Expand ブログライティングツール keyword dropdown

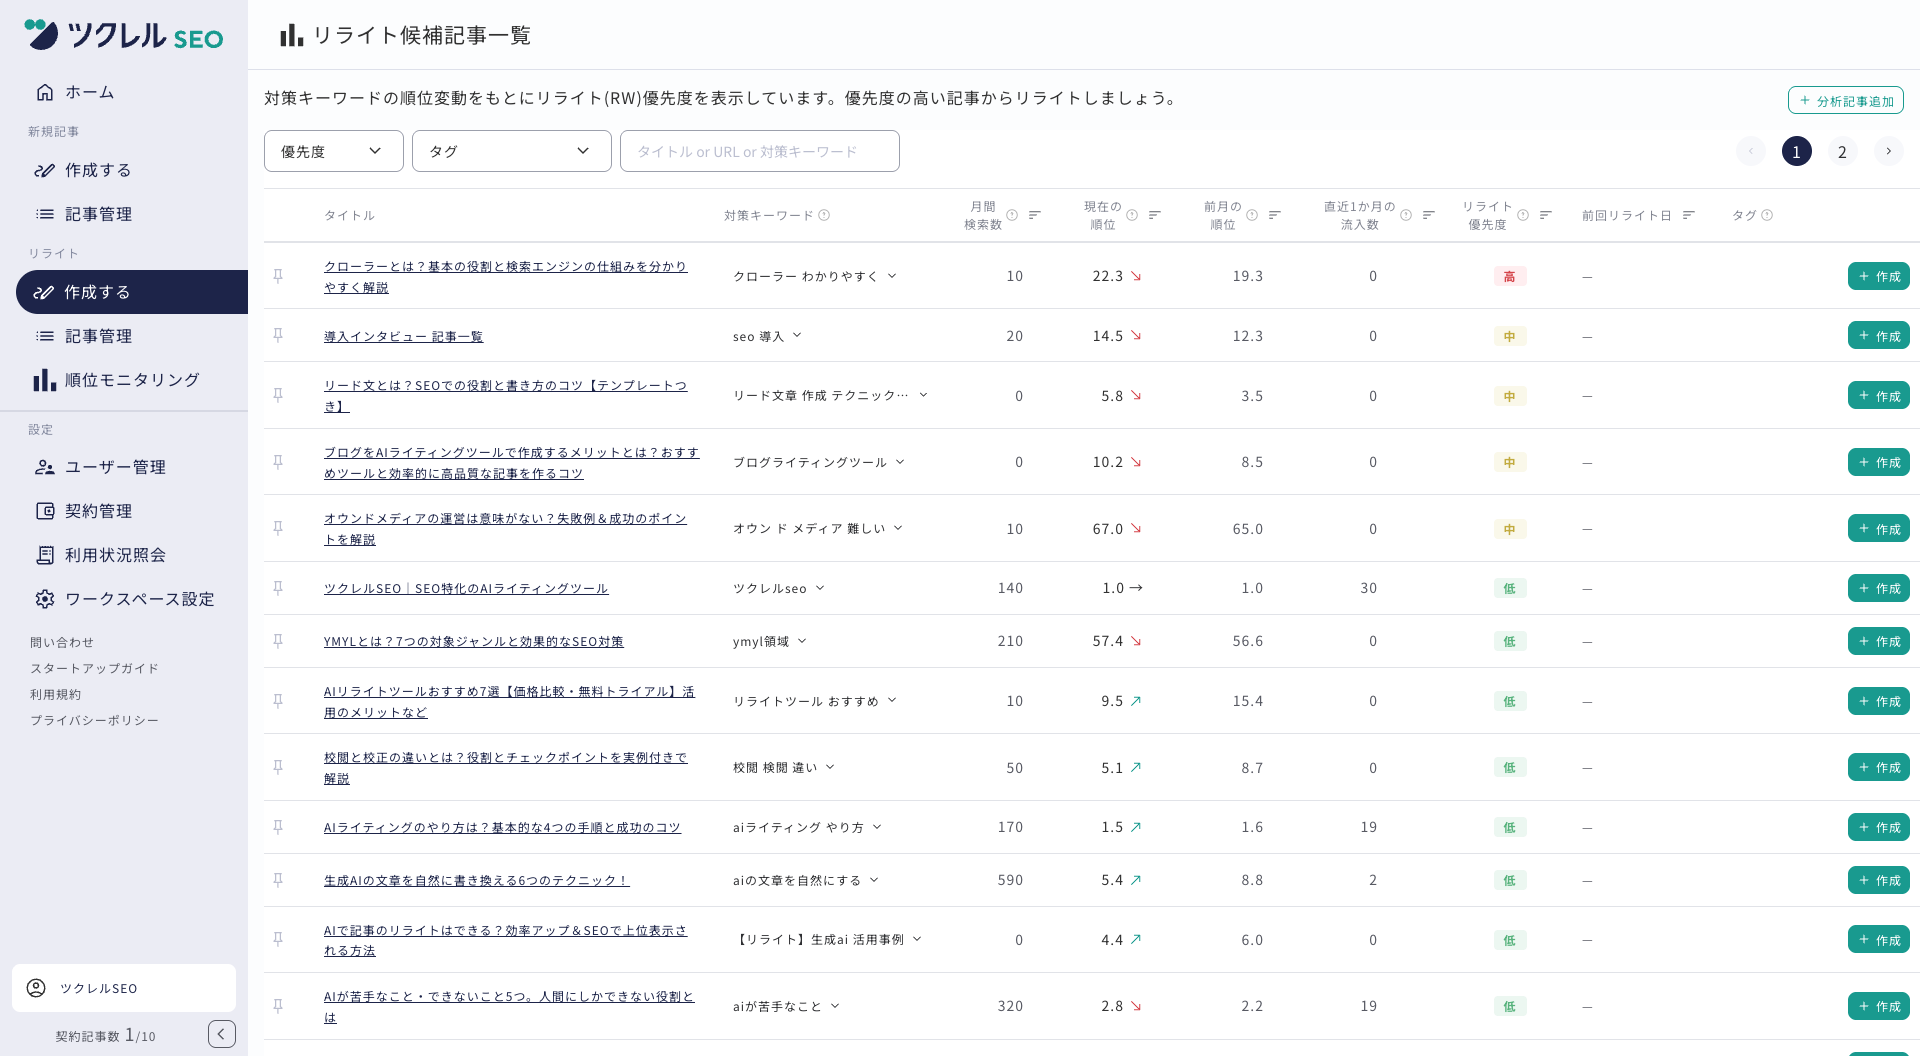tap(900, 462)
